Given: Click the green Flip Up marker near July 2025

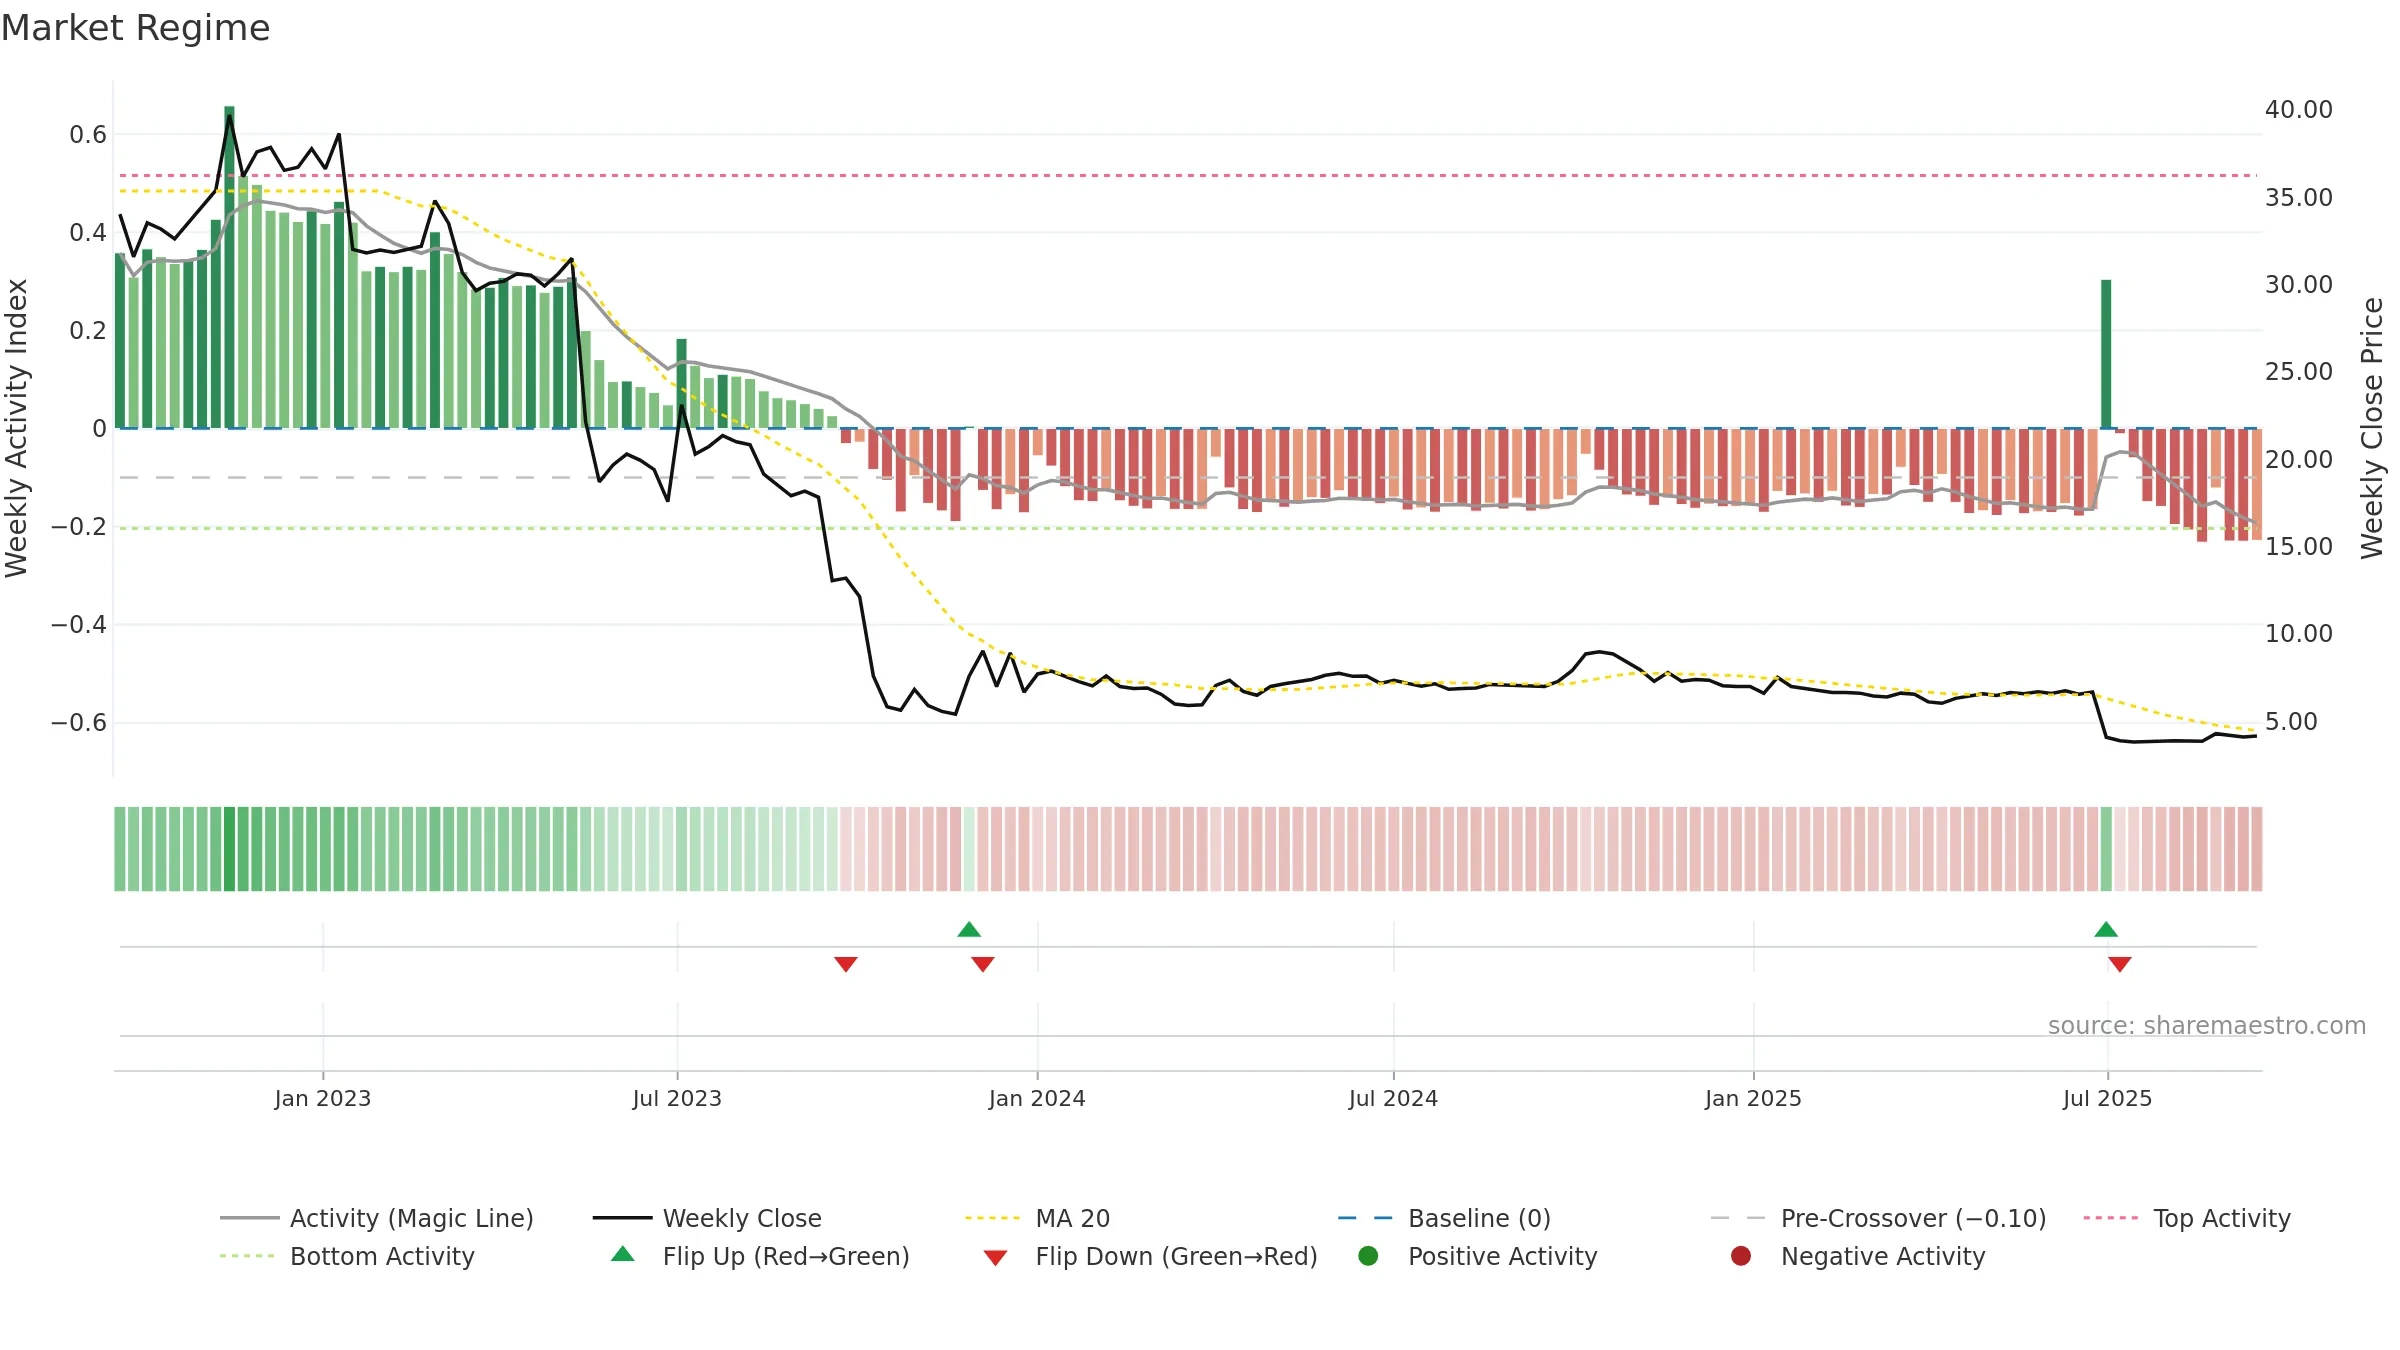Looking at the screenshot, I should coord(2106,929).
